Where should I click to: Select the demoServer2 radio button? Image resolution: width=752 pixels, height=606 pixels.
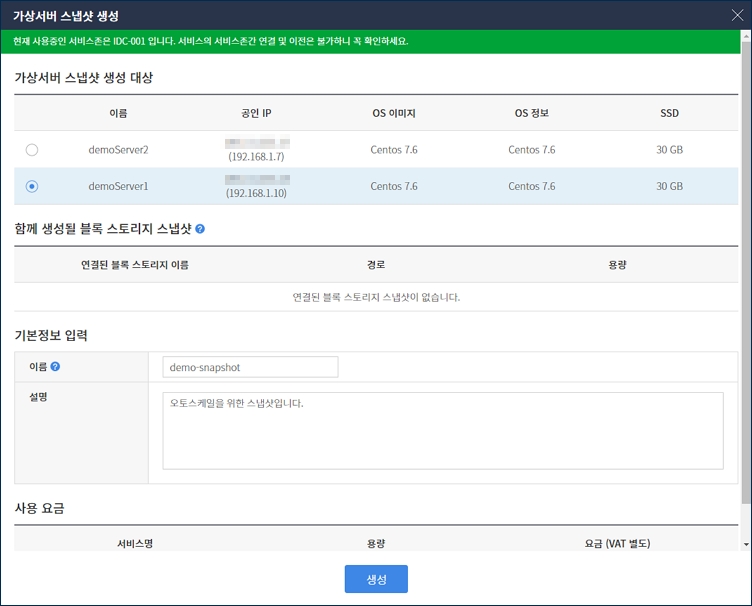coord(32,150)
